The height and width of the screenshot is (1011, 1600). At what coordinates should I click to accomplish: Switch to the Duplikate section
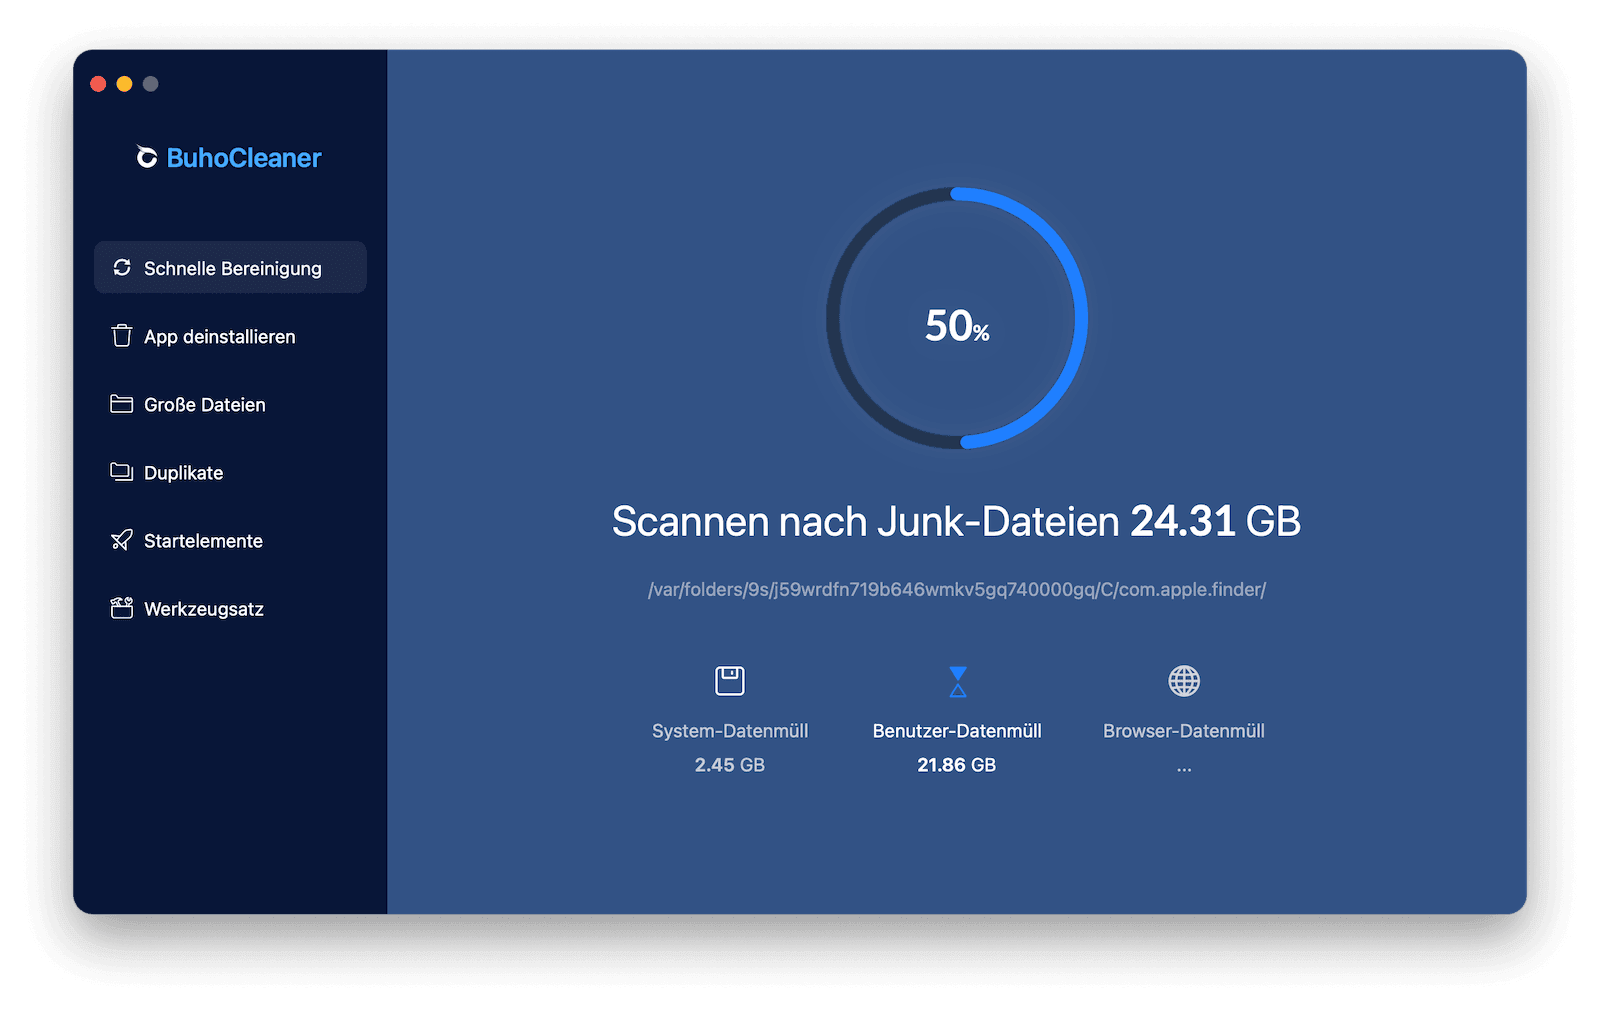(184, 473)
